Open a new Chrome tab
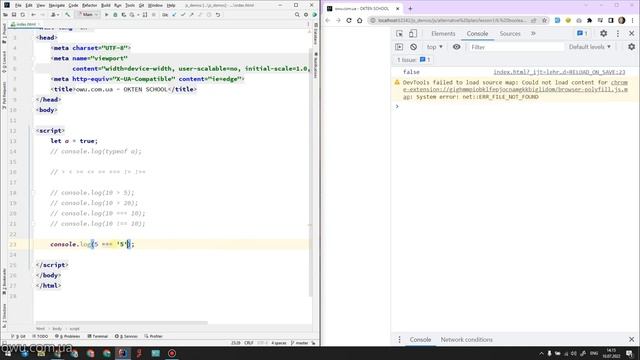The image size is (640, 360). (x=410, y=8)
